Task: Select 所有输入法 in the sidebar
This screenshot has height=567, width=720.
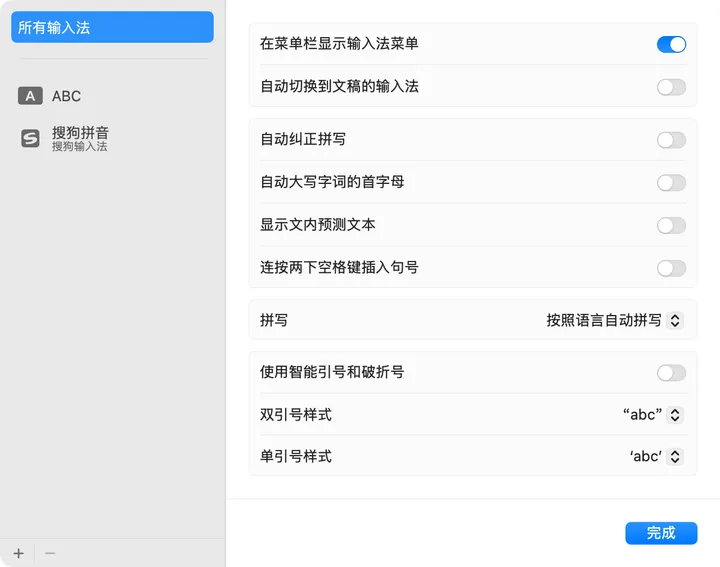Action: click(x=112, y=27)
